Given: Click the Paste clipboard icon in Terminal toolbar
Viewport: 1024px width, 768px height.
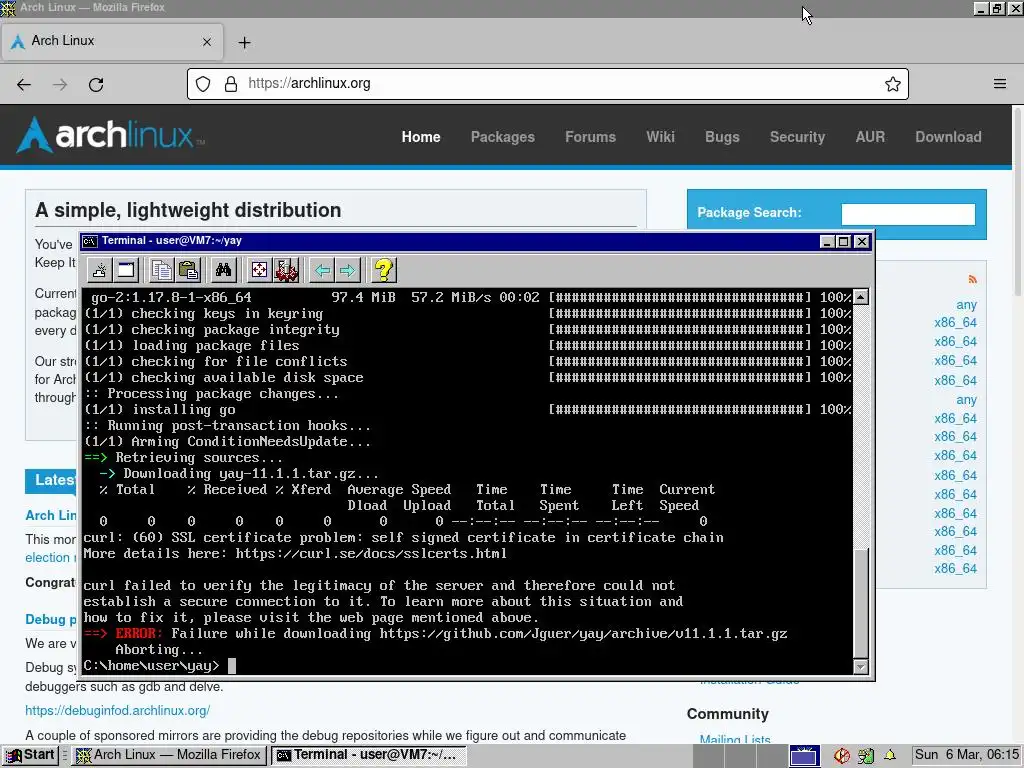Looking at the screenshot, I should pos(188,270).
